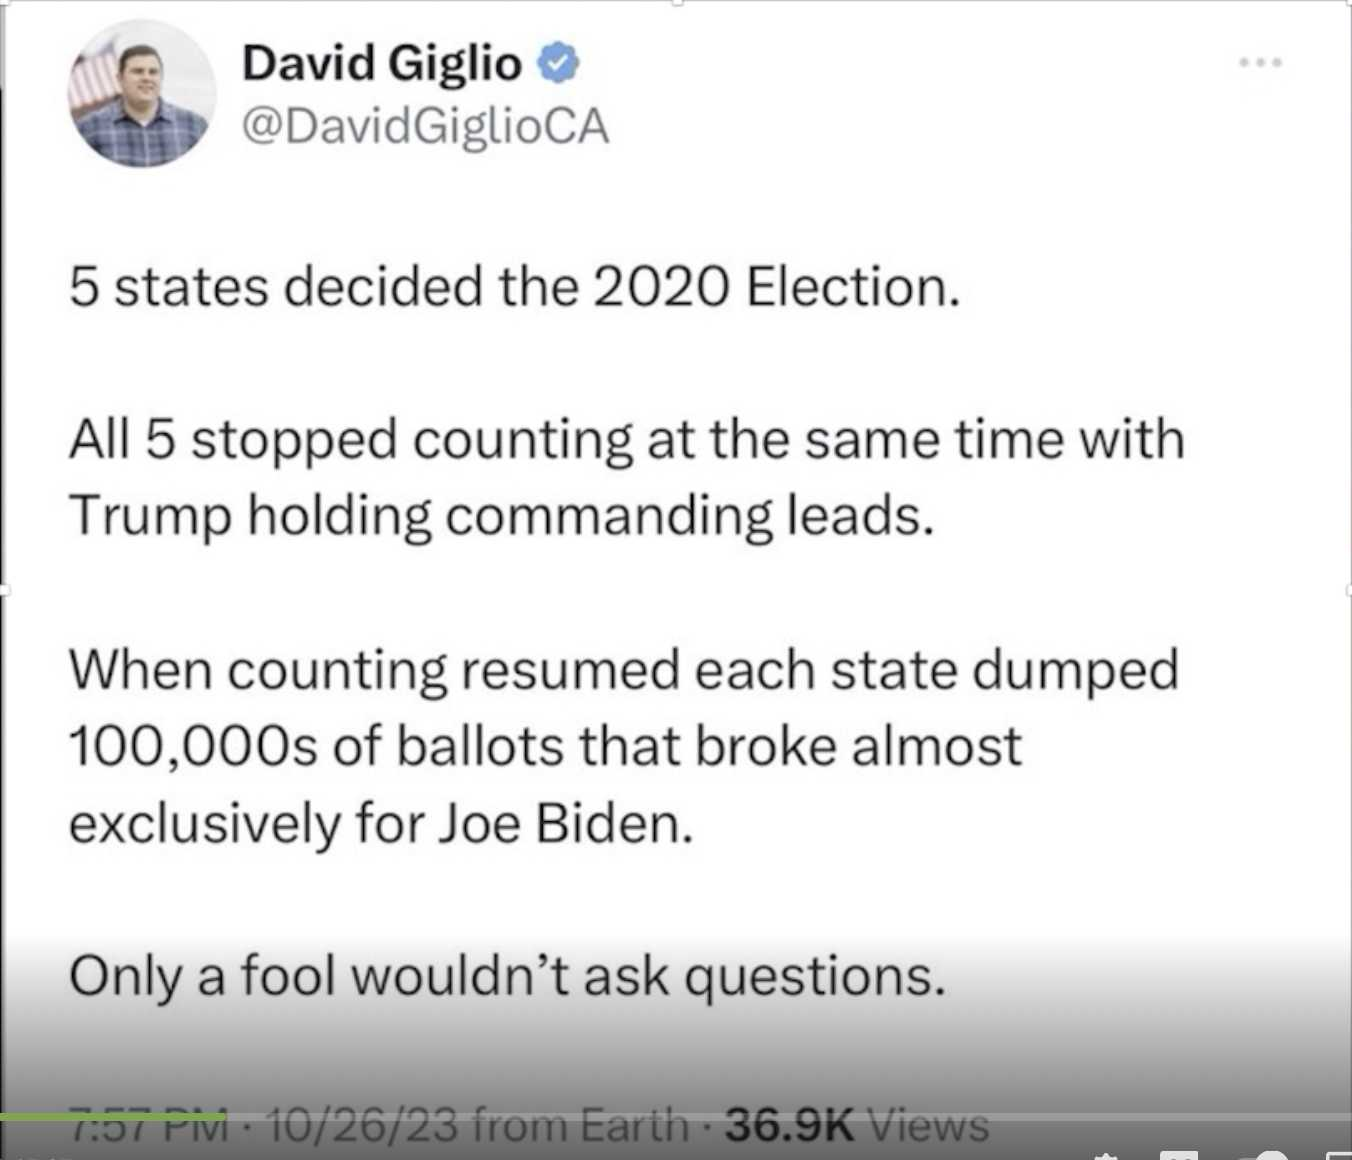1352x1160 pixels.
Task: Click the left-edge middle resize handle
Action: (3, 590)
